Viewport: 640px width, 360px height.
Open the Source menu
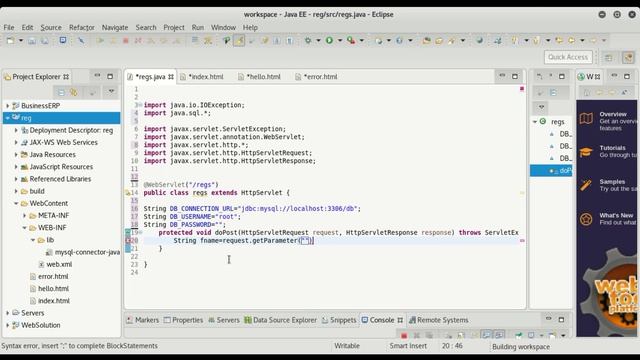click(51, 27)
